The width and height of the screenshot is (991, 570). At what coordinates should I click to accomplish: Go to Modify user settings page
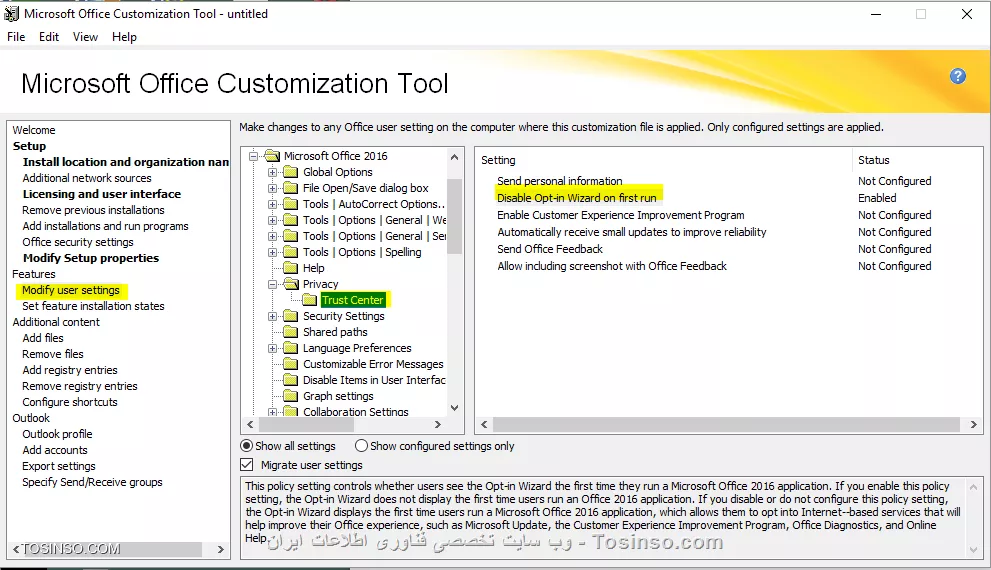[x=71, y=290]
